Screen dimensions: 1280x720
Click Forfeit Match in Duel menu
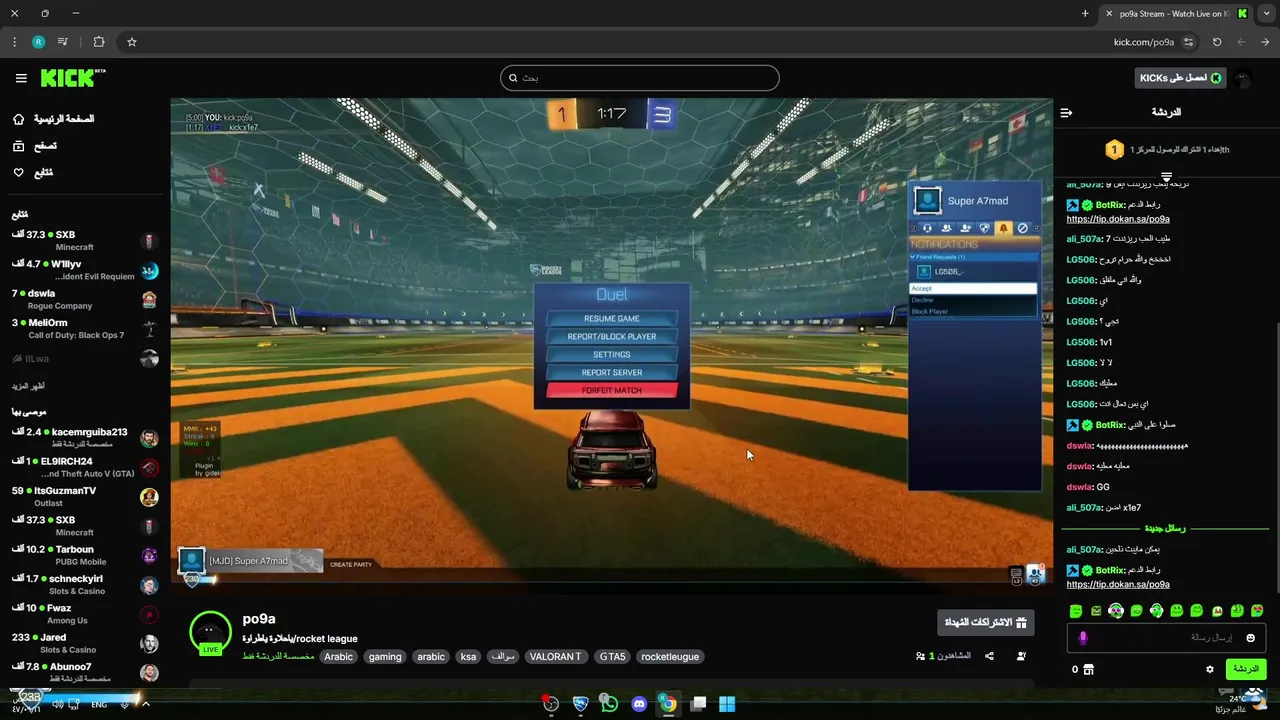click(x=612, y=390)
